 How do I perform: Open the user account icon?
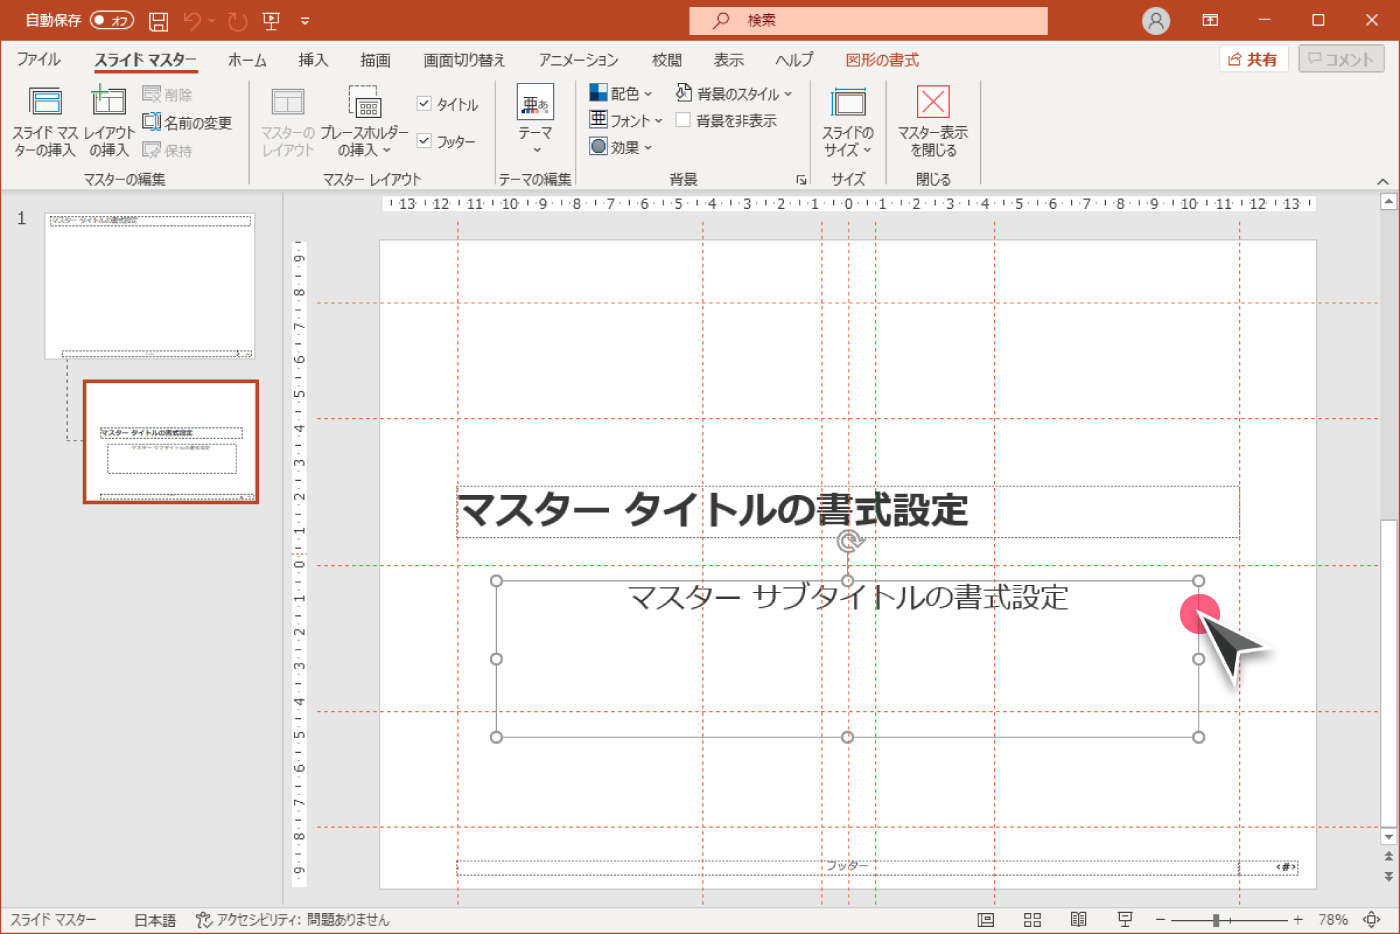[x=1156, y=20]
